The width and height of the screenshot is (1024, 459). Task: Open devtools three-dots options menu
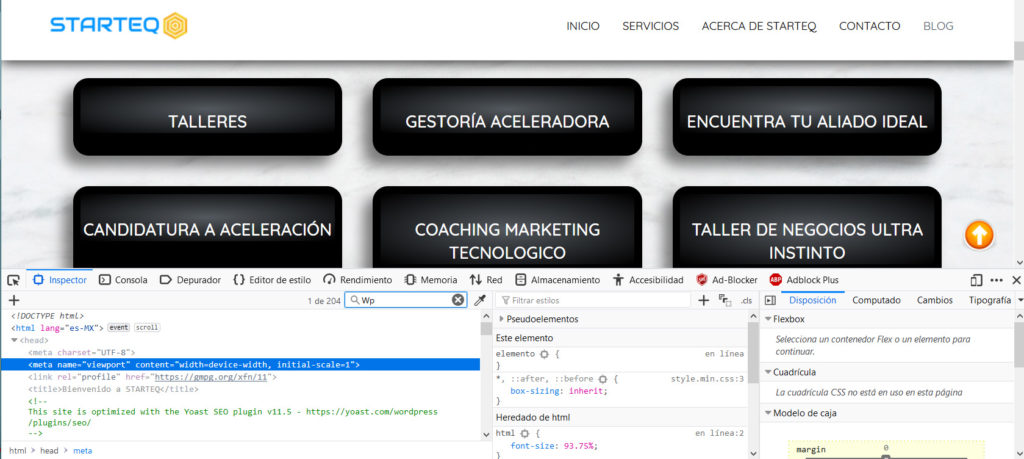tap(996, 280)
